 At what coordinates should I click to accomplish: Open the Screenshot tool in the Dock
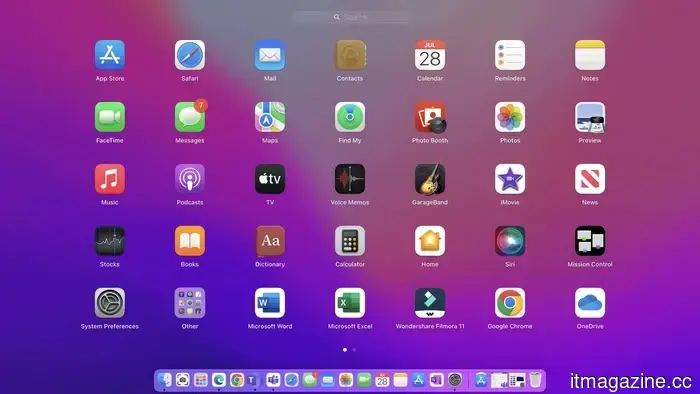point(183,380)
